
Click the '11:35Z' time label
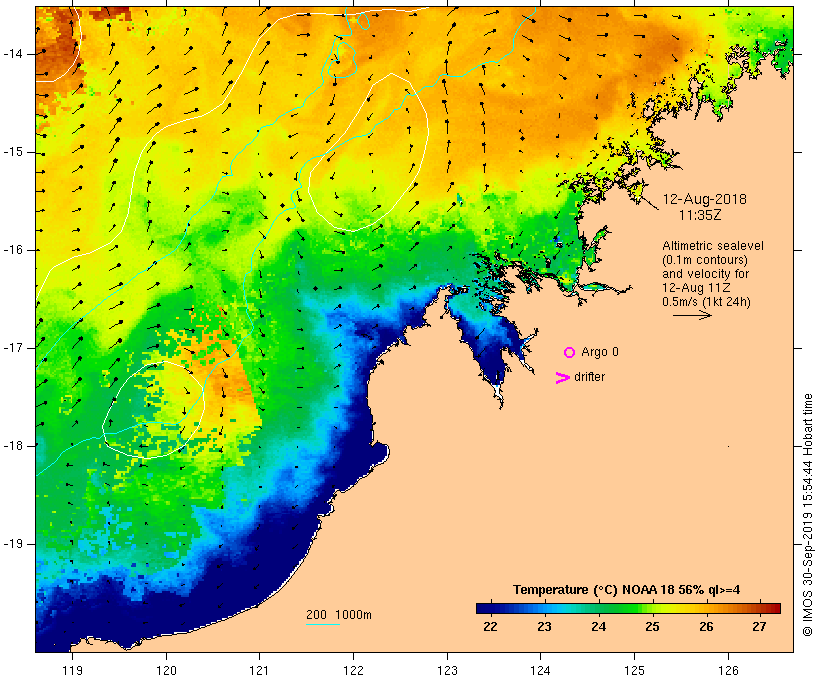[700, 215]
